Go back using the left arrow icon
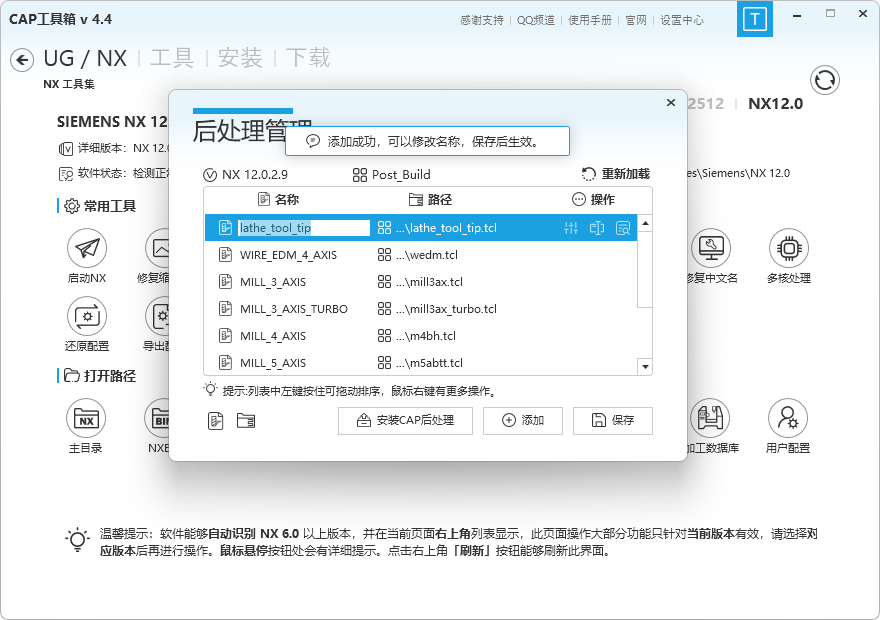The image size is (880, 620). click(22, 60)
